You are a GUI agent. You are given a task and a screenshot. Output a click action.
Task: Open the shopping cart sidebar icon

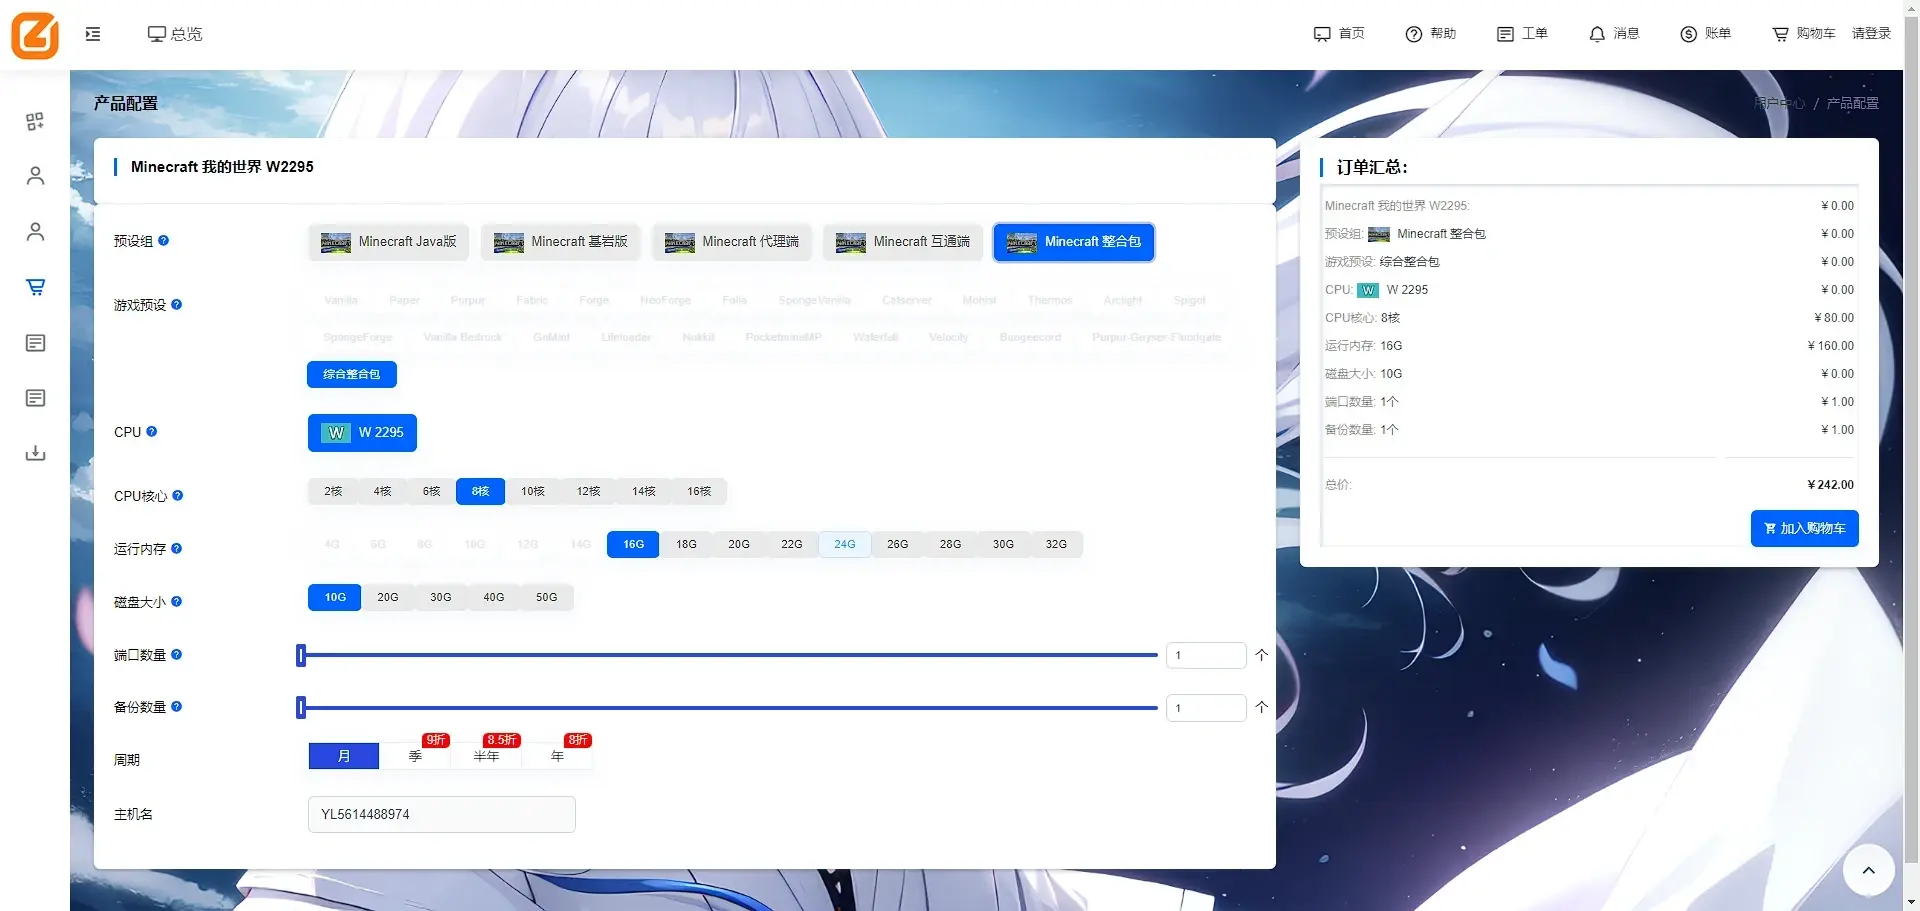pos(35,287)
